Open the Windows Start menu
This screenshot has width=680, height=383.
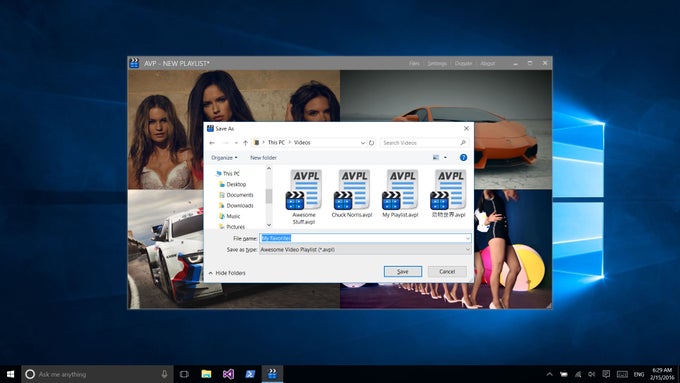(x=10, y=374)
